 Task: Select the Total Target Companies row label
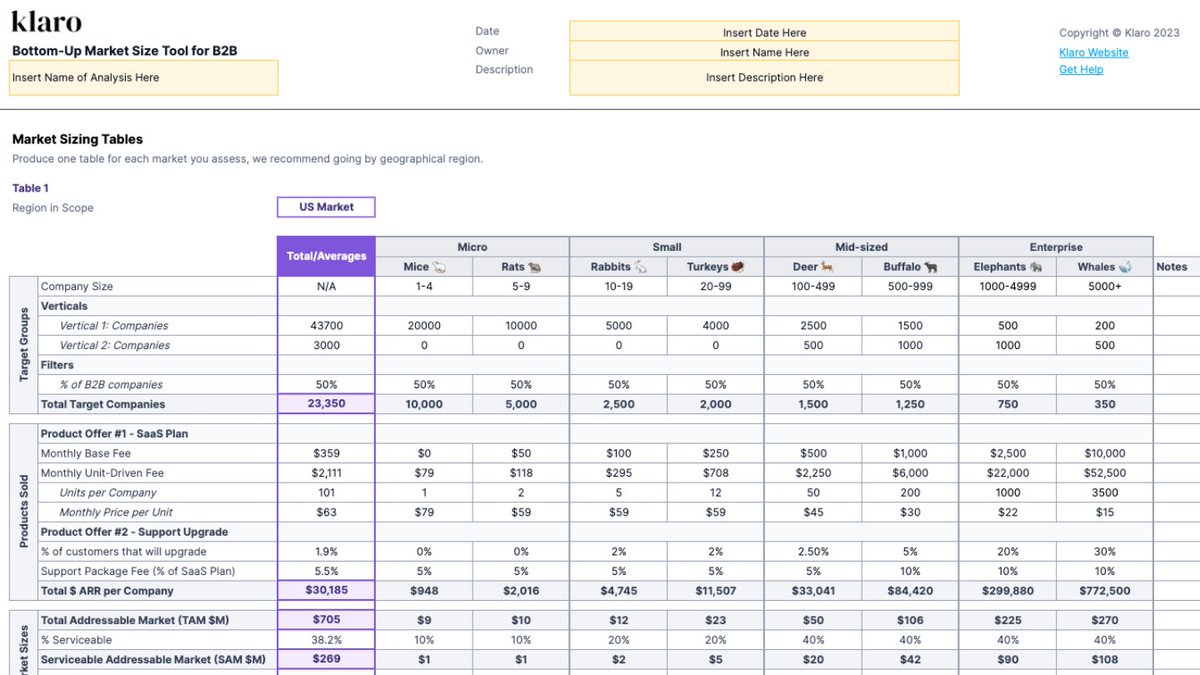pyautogui.click(x=103, y=404)
